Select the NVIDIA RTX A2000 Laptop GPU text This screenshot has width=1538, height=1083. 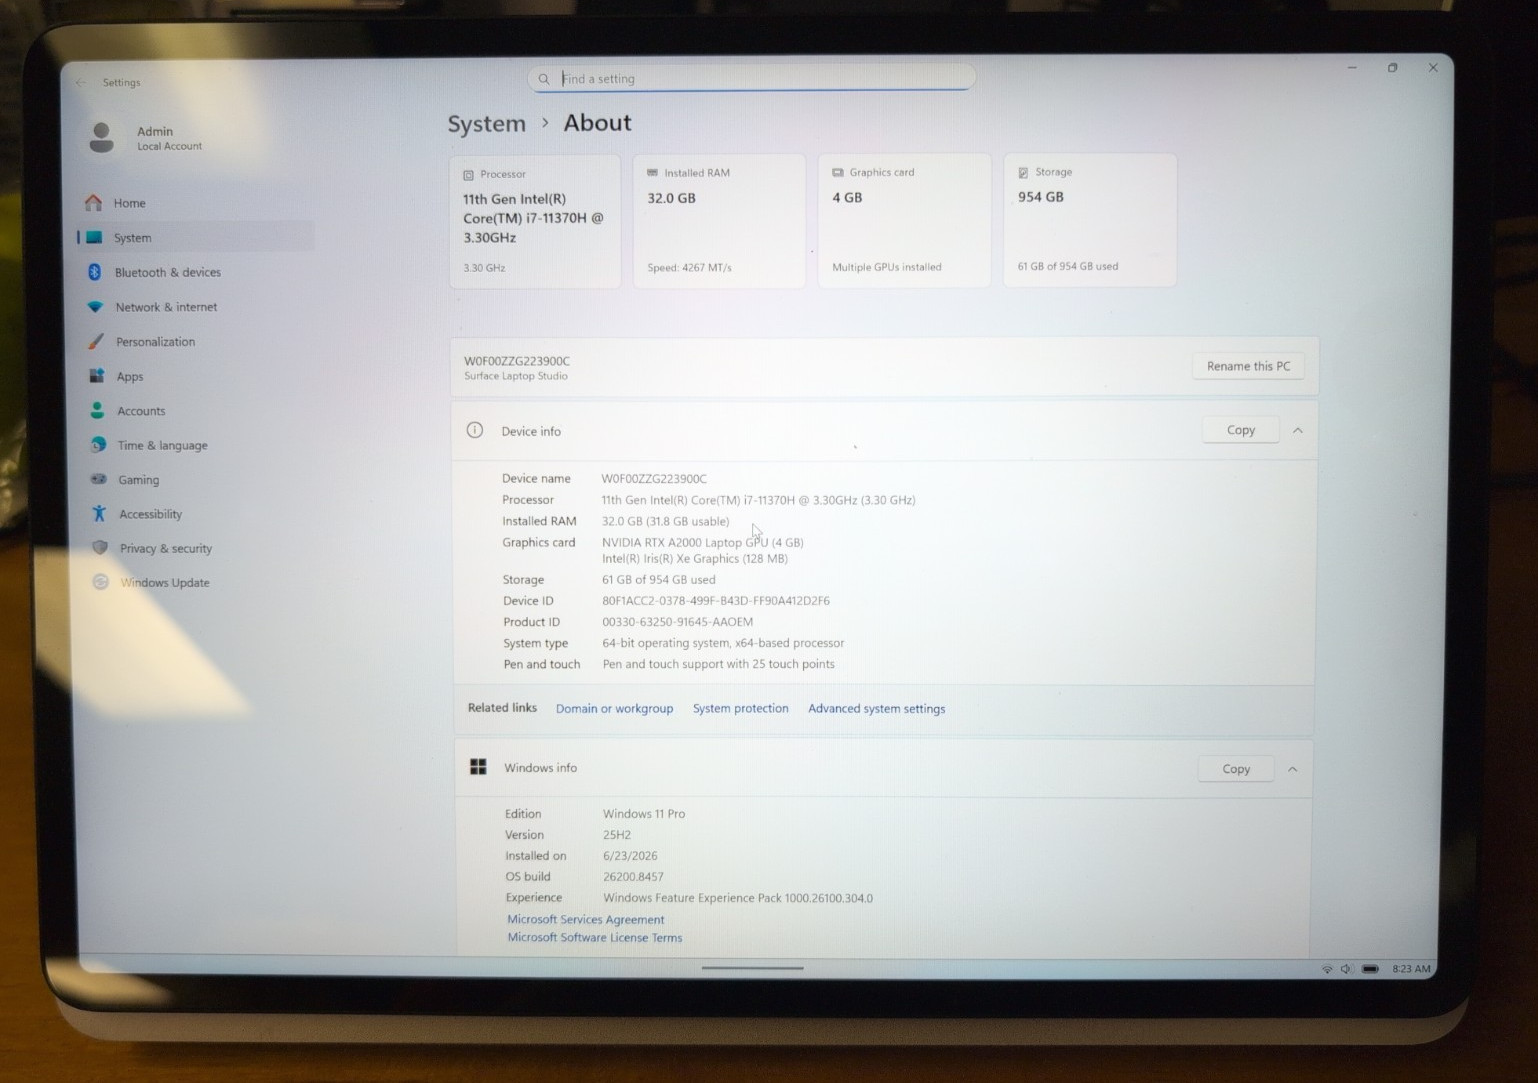coord(702,542)
